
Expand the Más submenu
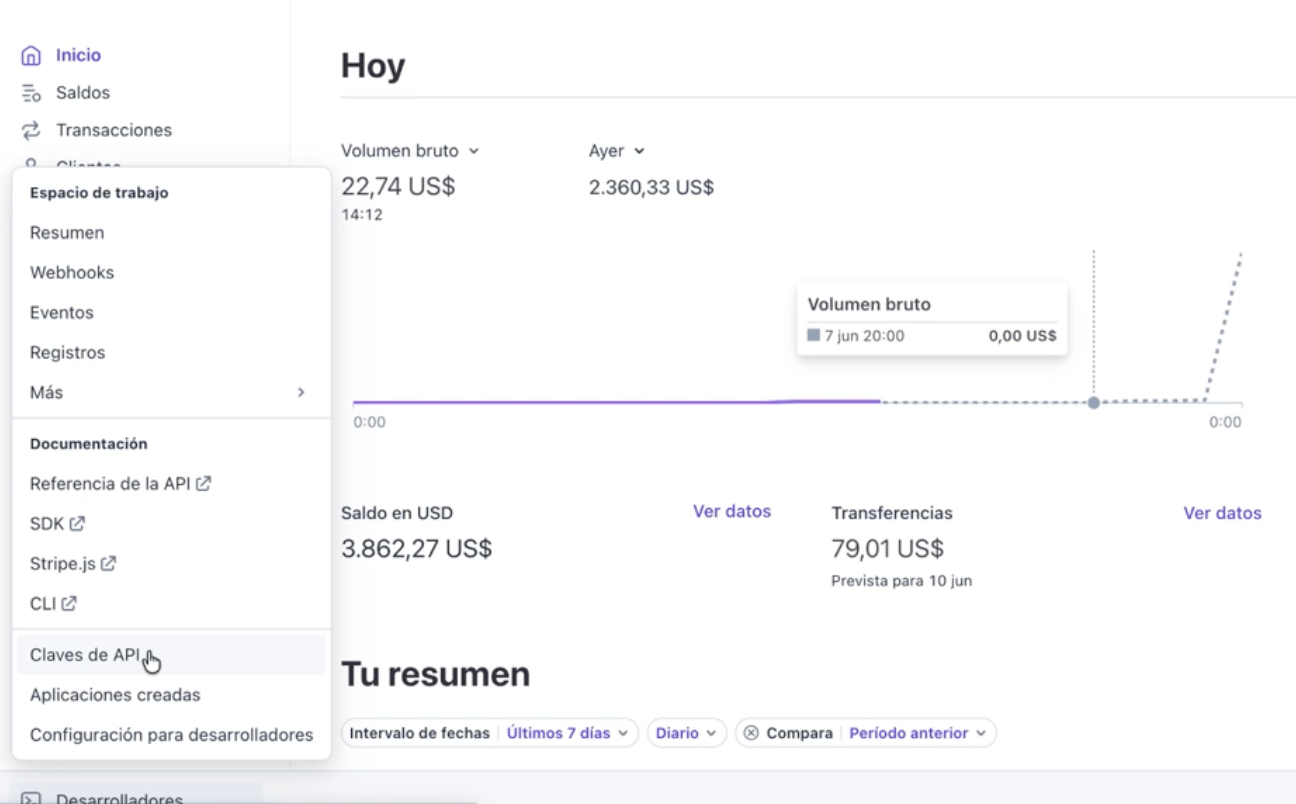(x=171, y=393)
